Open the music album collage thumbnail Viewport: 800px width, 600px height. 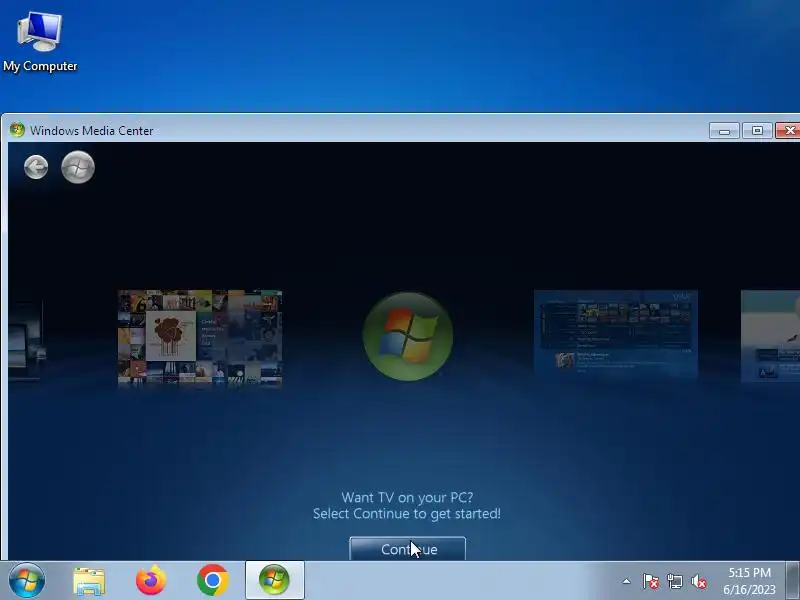(x=200, y=337)
